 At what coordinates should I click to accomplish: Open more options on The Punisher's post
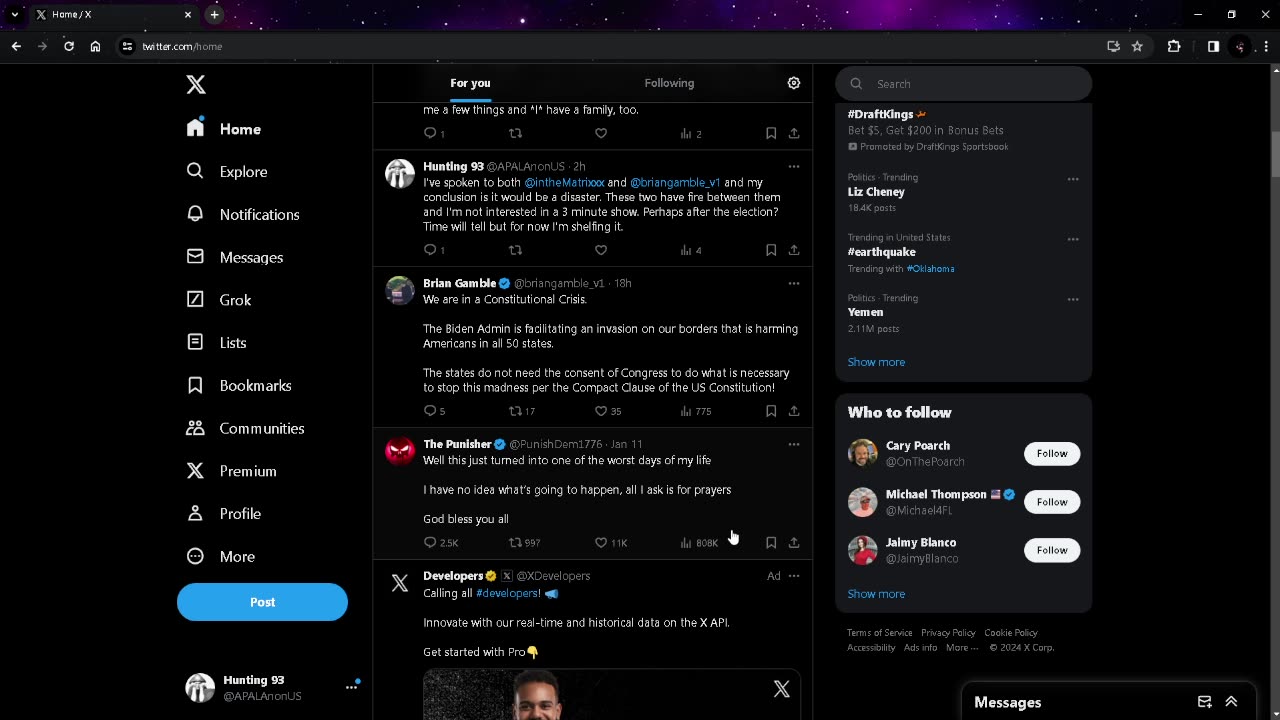pos(794,444)
